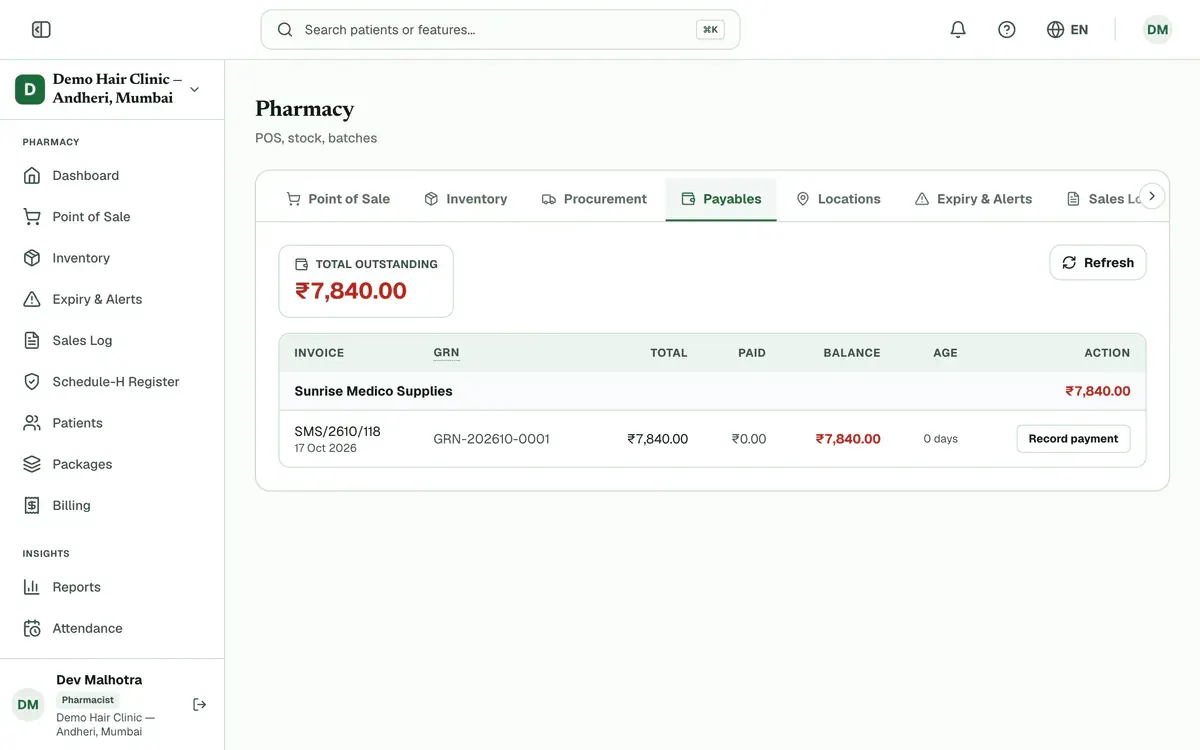The image size is (1200, 750).
Task: Click the log out icon
Action: click(x=199, y=705)
